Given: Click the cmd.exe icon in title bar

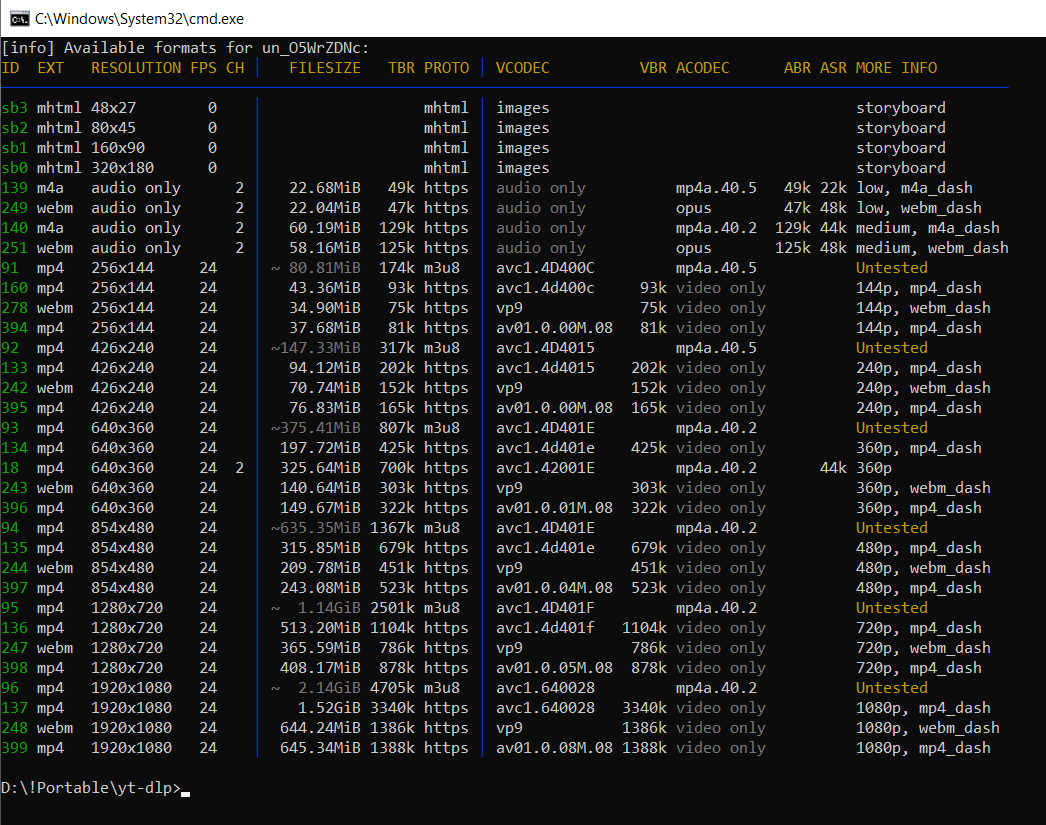Looking at the screenshot, I should [19, 19].
